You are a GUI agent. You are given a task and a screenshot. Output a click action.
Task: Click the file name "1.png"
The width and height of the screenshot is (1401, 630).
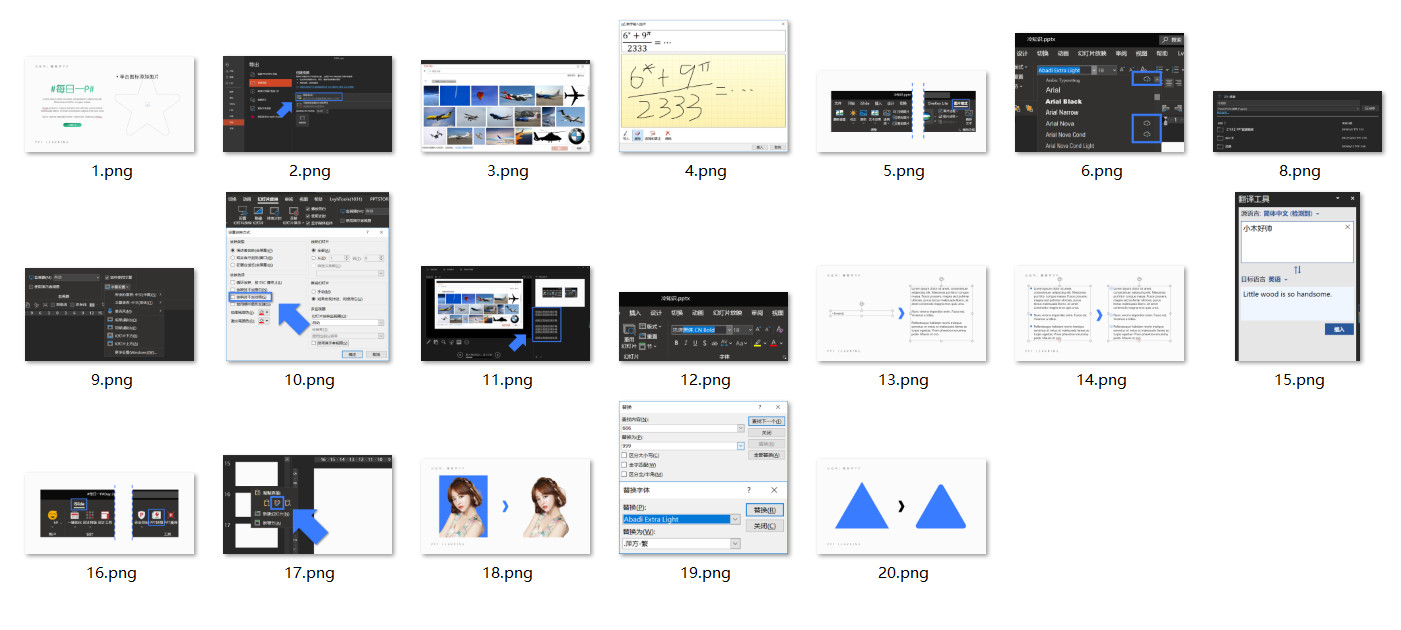click(x=110, y=171)
